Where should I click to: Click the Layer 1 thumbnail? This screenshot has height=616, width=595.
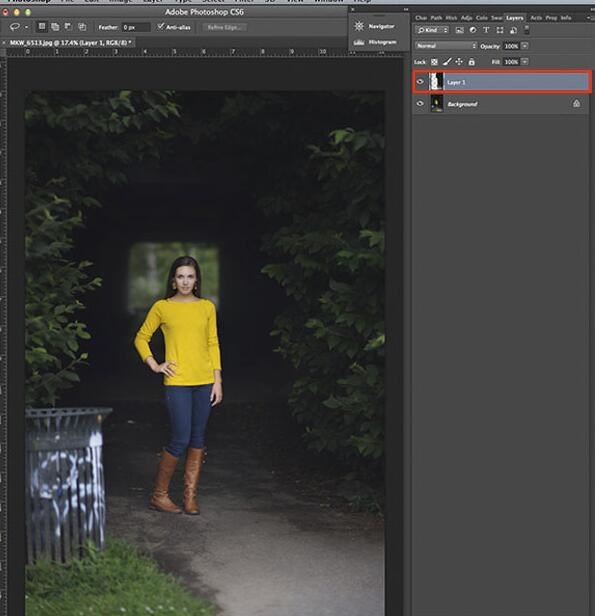436,82
